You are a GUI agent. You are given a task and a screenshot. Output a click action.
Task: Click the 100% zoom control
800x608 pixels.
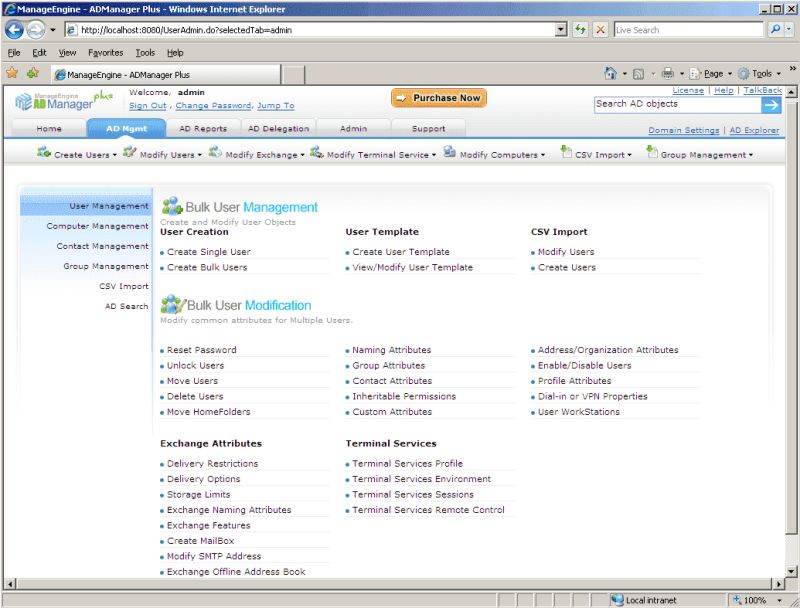coord(751,600)
